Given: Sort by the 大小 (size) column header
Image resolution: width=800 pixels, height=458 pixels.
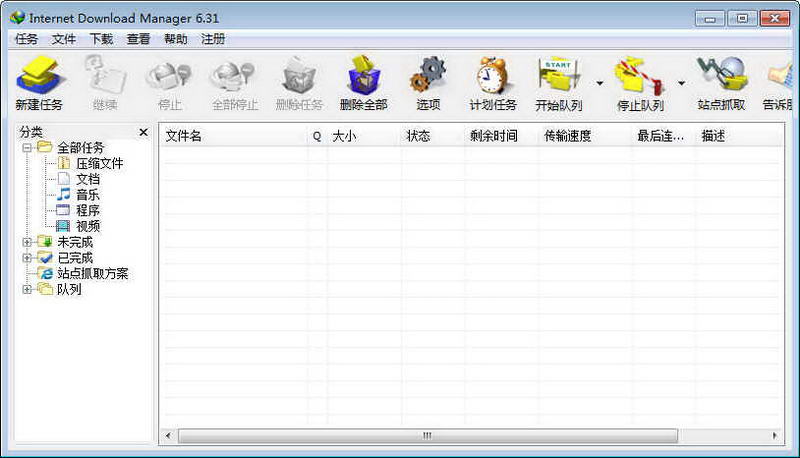Looking at the screenshot, I should tap(364, 136).
